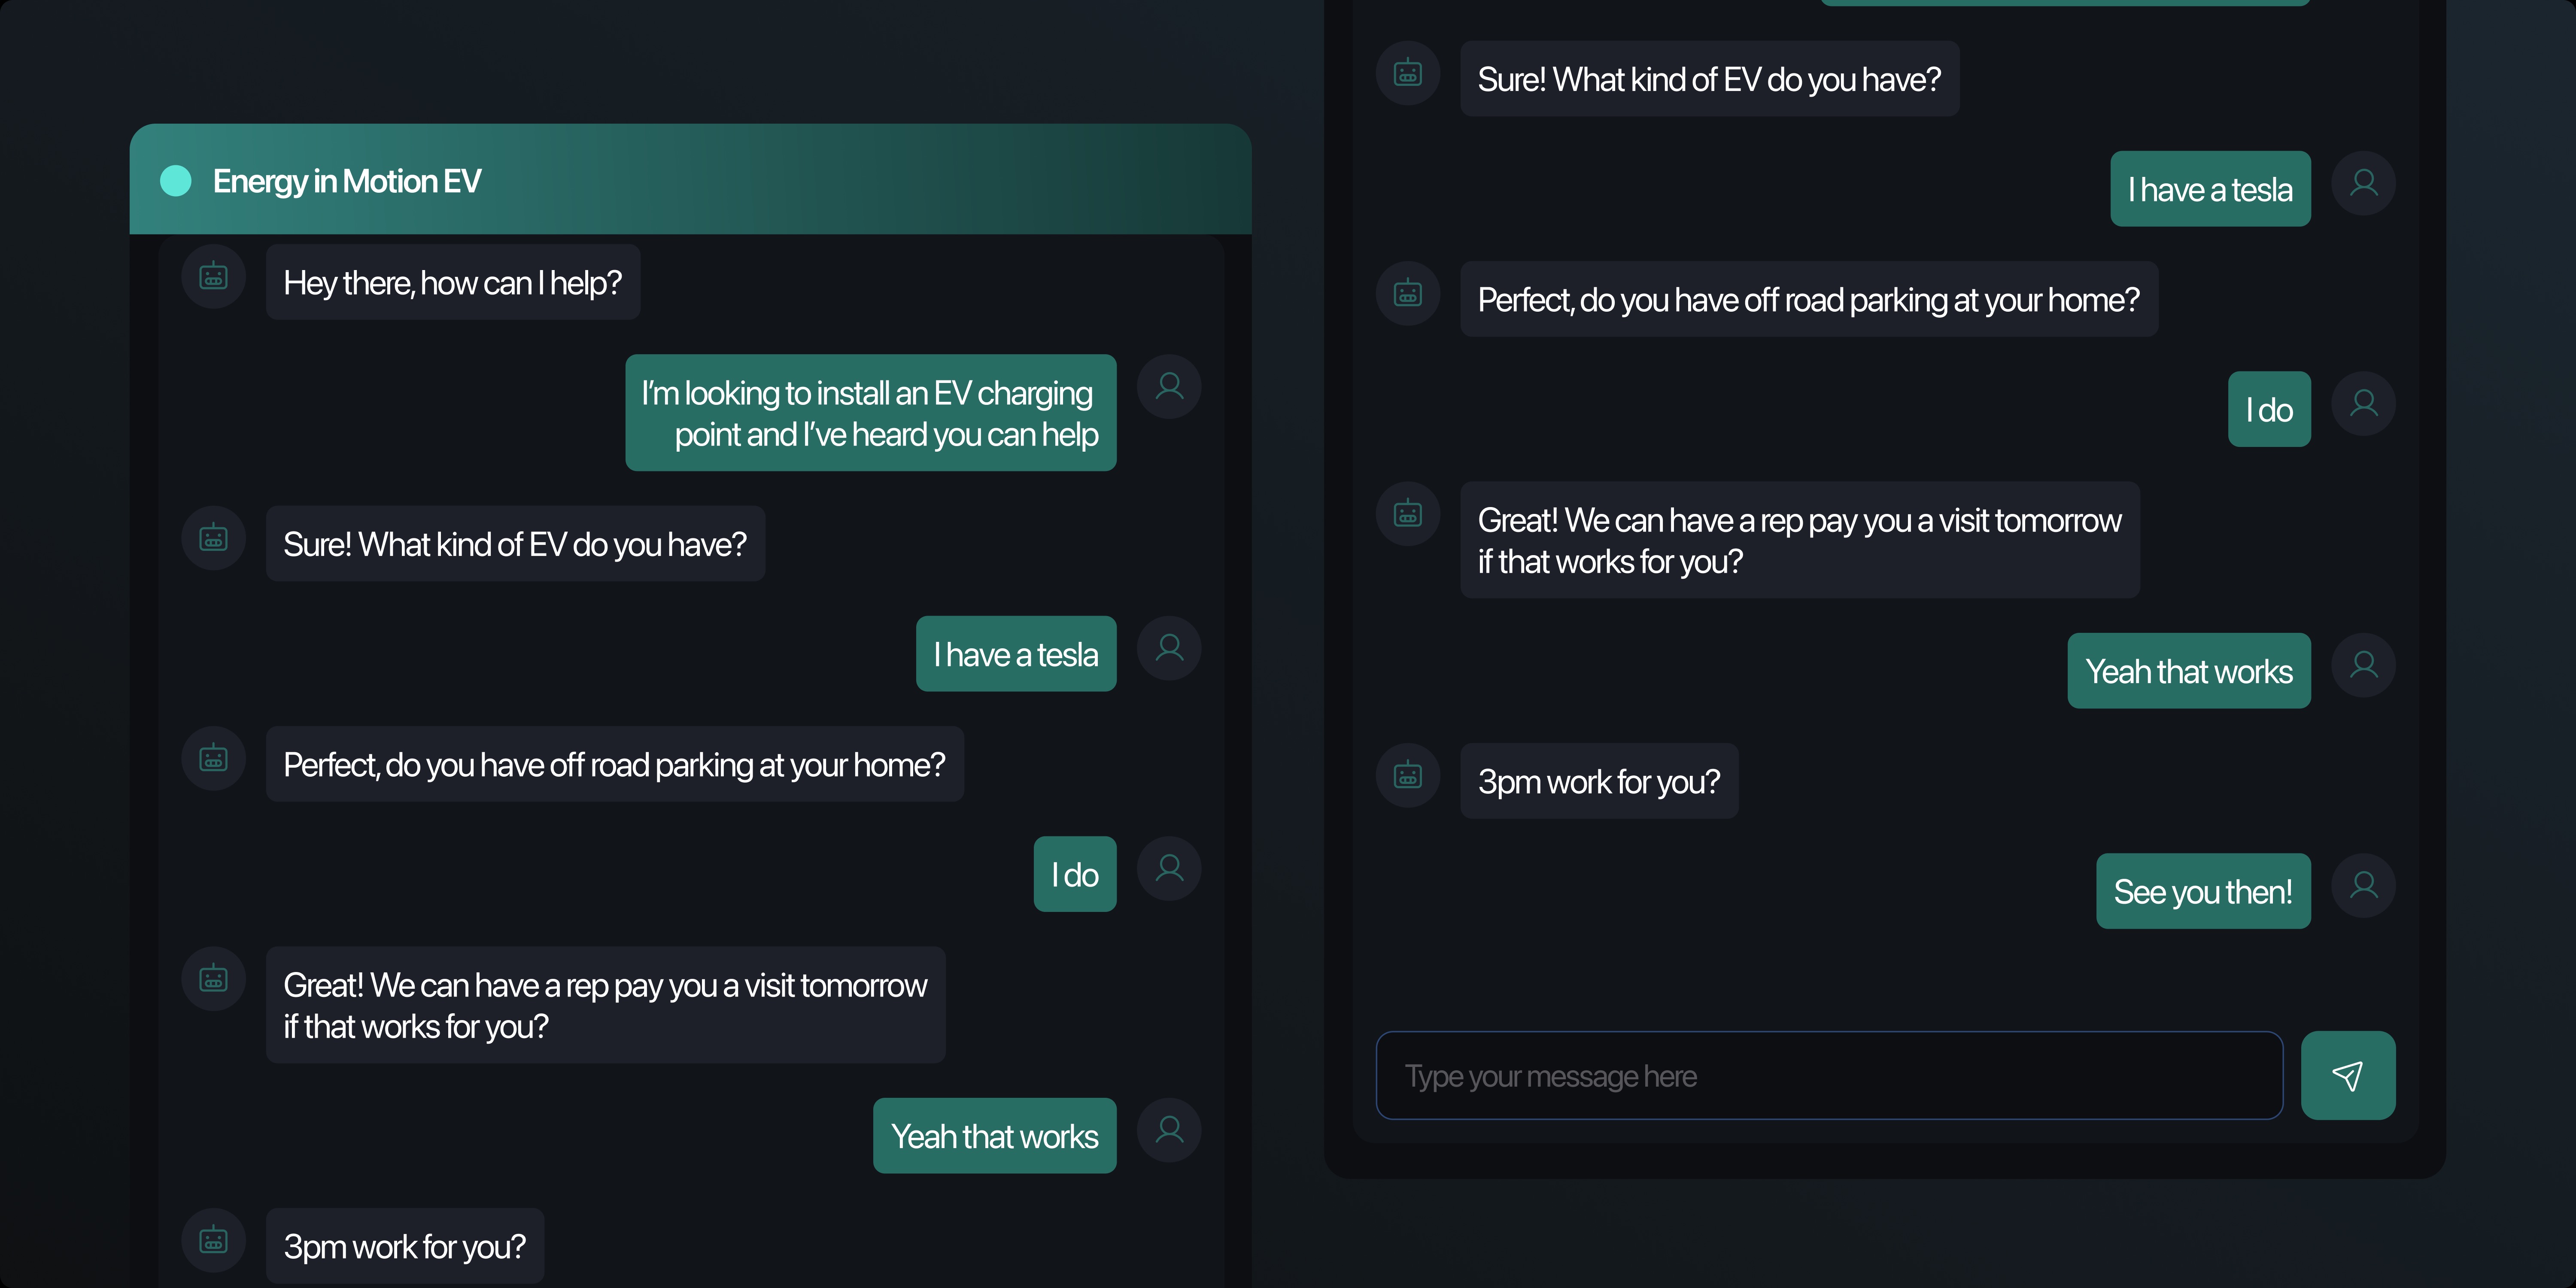Viewport: 2576px width, 1288px height.
Task: Click the "Type your message here" input field
Action: 1828,1075
